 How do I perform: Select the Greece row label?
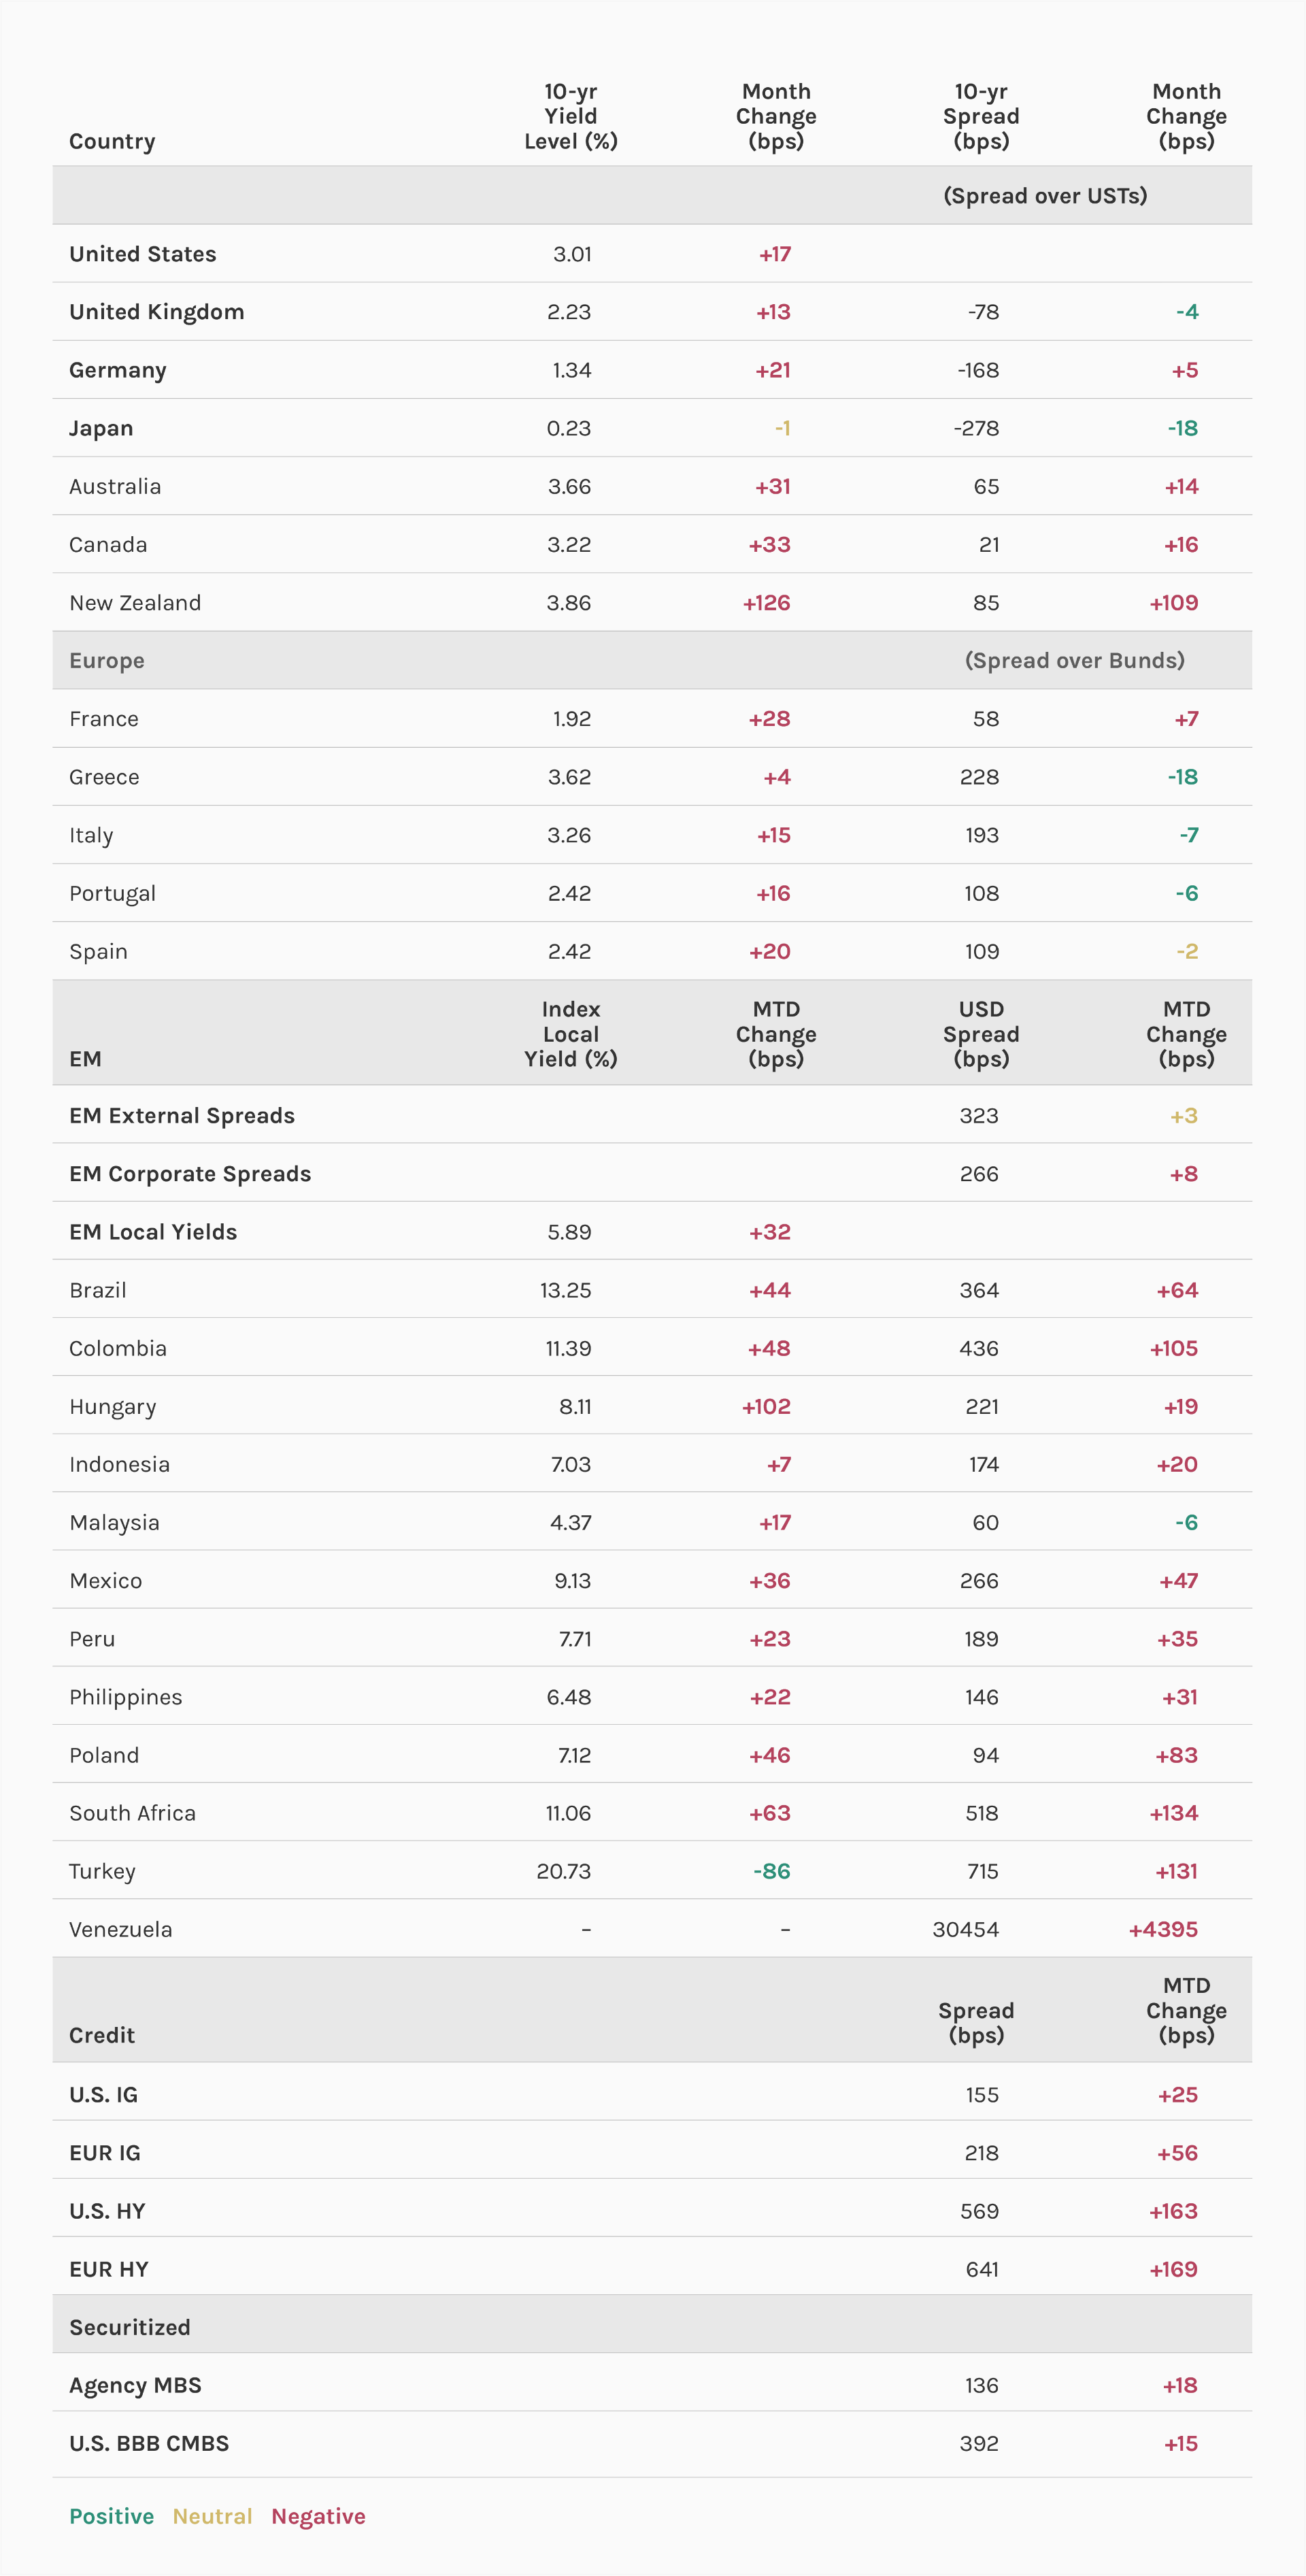104,777
